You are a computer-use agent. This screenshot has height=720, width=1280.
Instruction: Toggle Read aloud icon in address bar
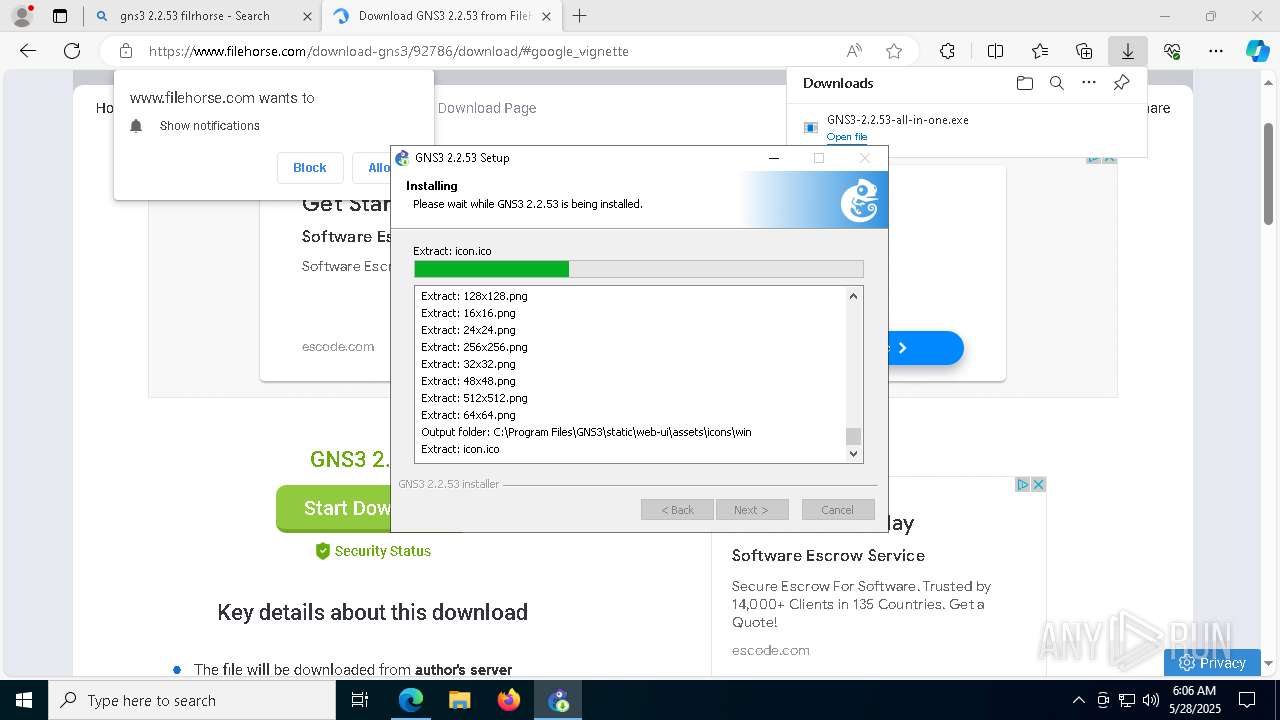pos(854,51)
